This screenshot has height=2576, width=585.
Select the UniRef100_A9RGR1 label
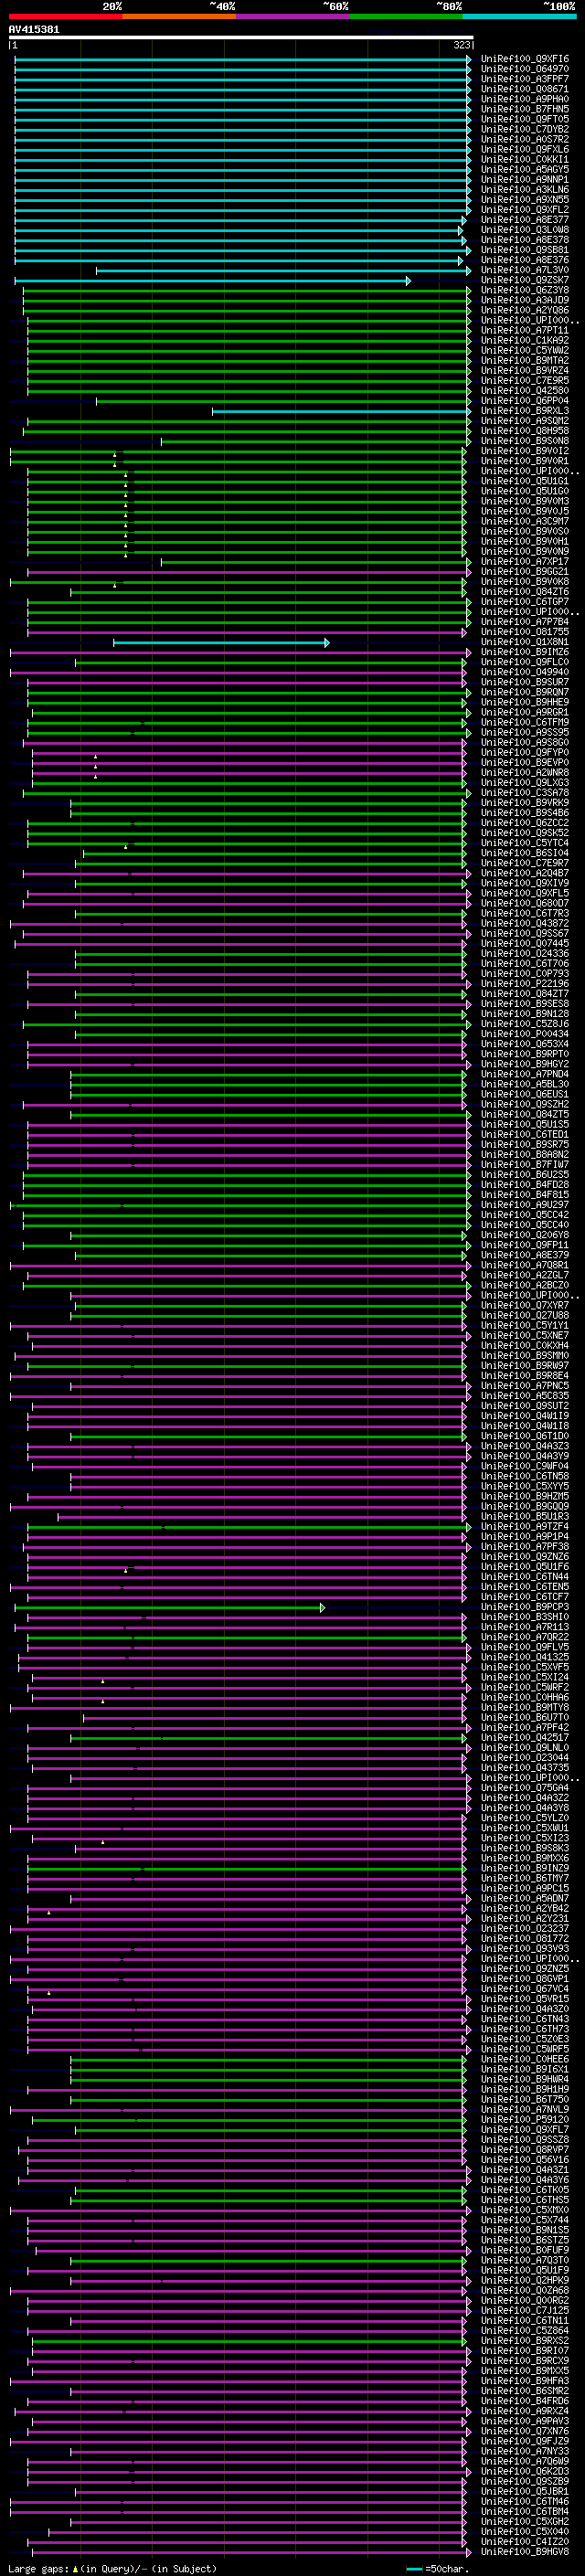pos(525,712)
